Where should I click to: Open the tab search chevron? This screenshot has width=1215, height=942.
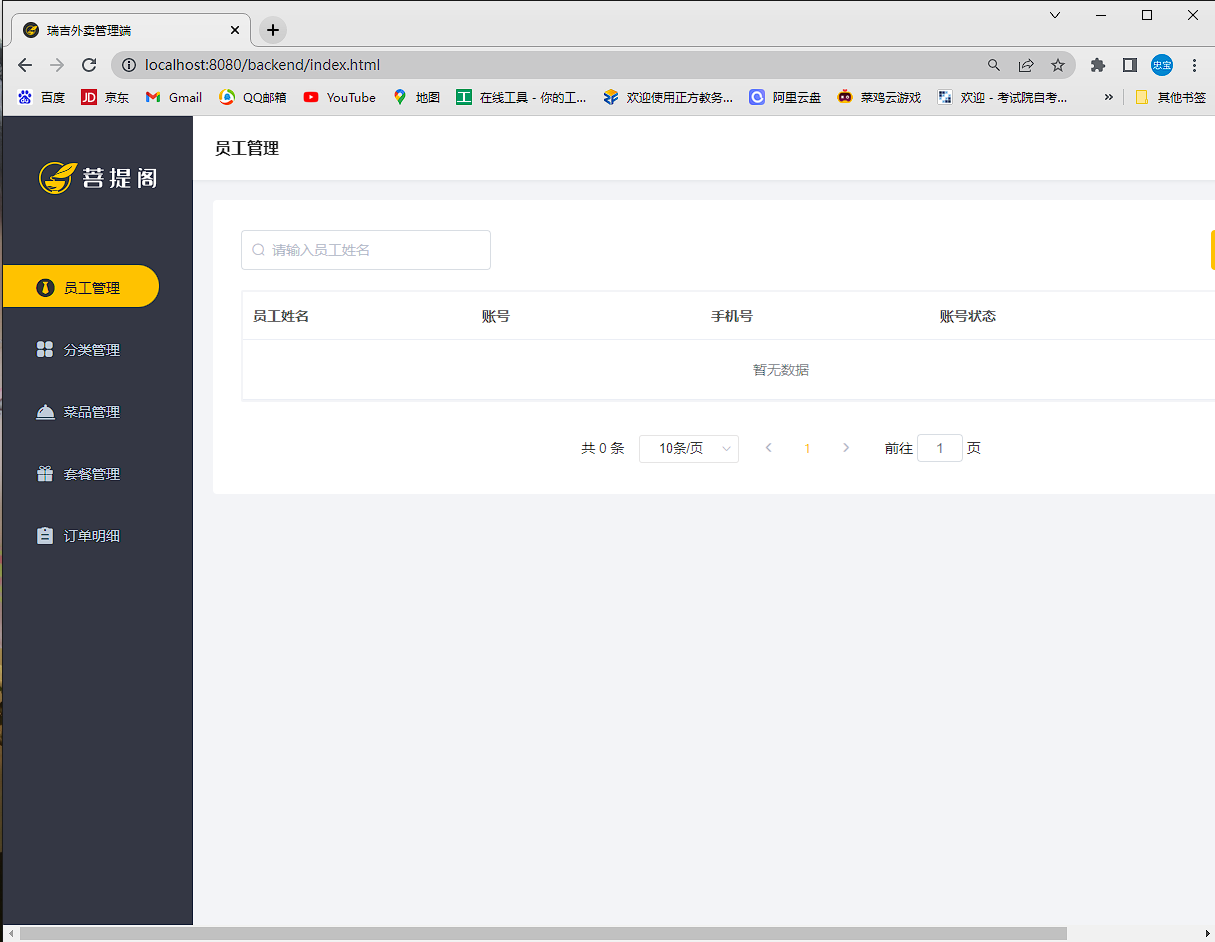pos(1055,15)
